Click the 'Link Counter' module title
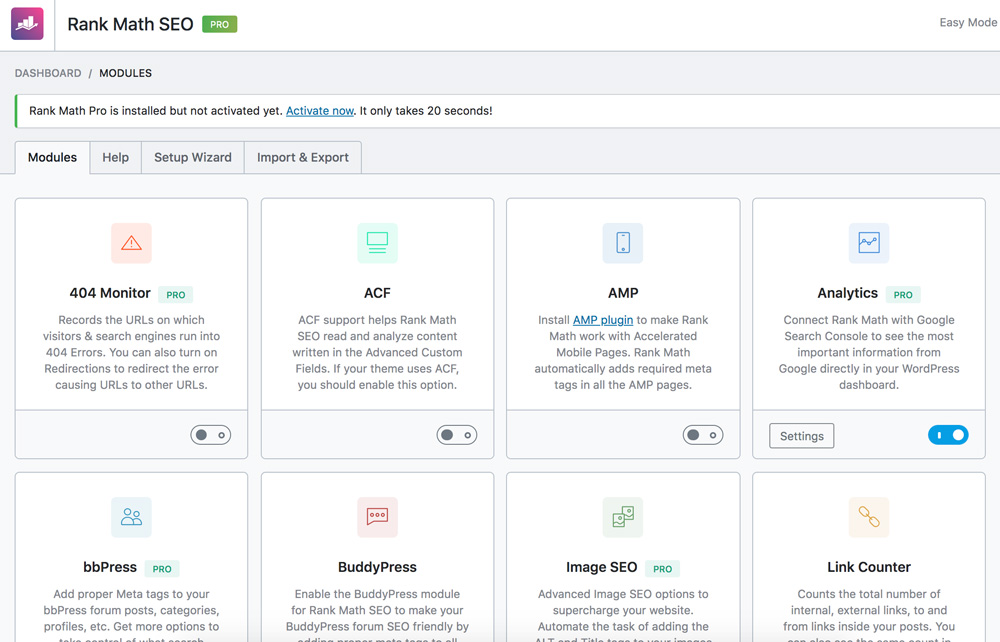Viewport: 1000px width, 642px height. click(x=869, y=567)
